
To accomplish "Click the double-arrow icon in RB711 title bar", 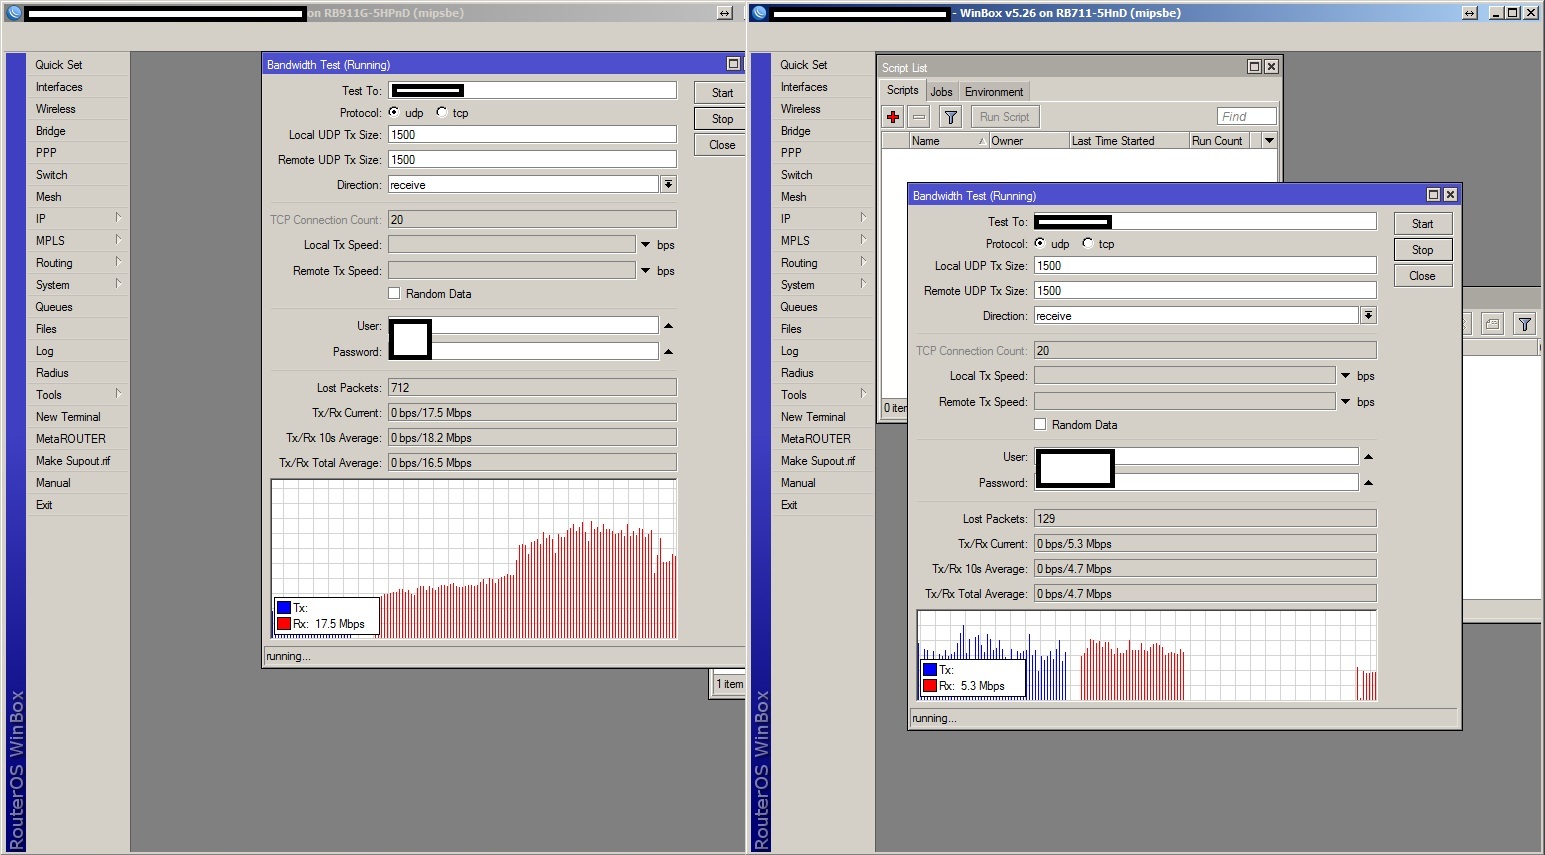I will click(x=1469, y=13).
